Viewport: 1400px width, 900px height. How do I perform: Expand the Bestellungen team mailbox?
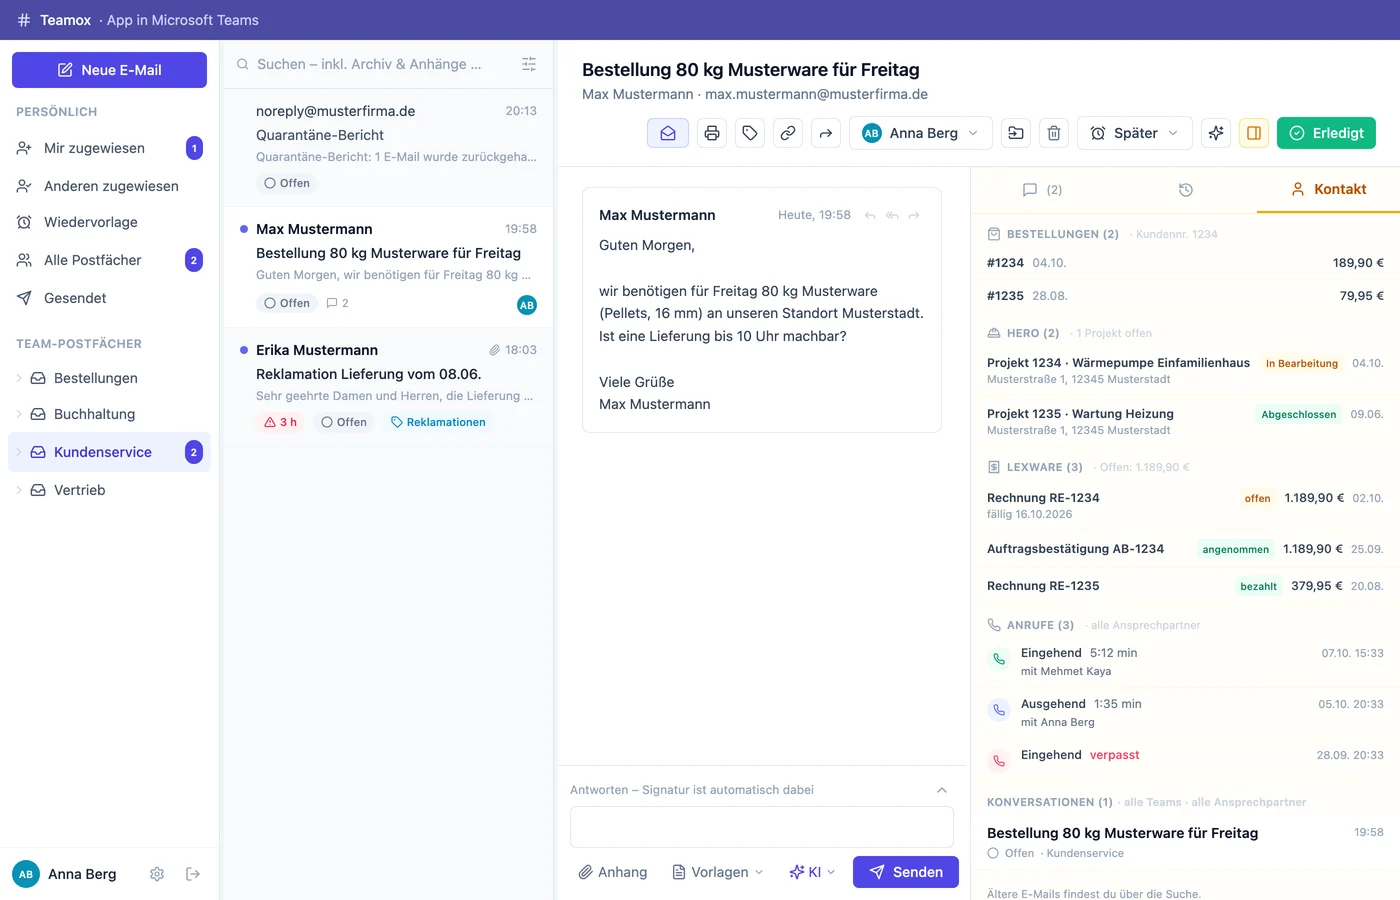pos(19,378)
